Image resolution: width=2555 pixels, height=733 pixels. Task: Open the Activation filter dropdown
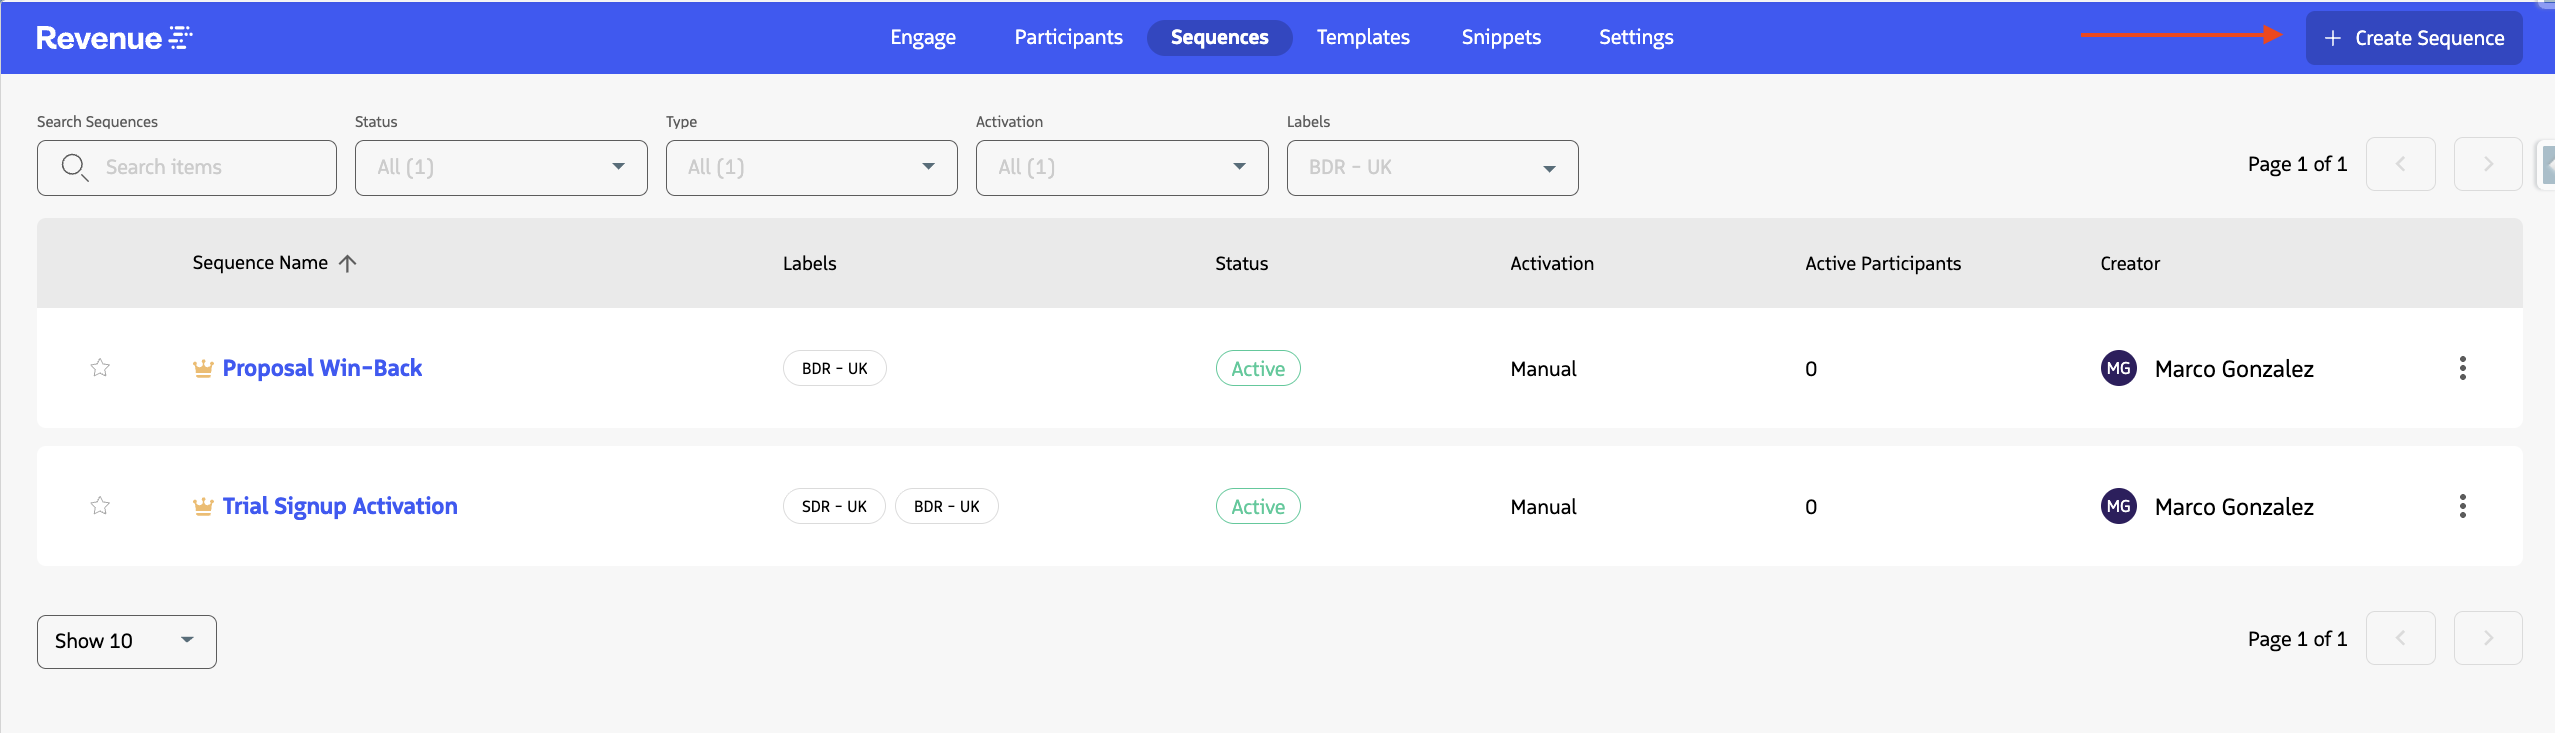pos(1122,167)
